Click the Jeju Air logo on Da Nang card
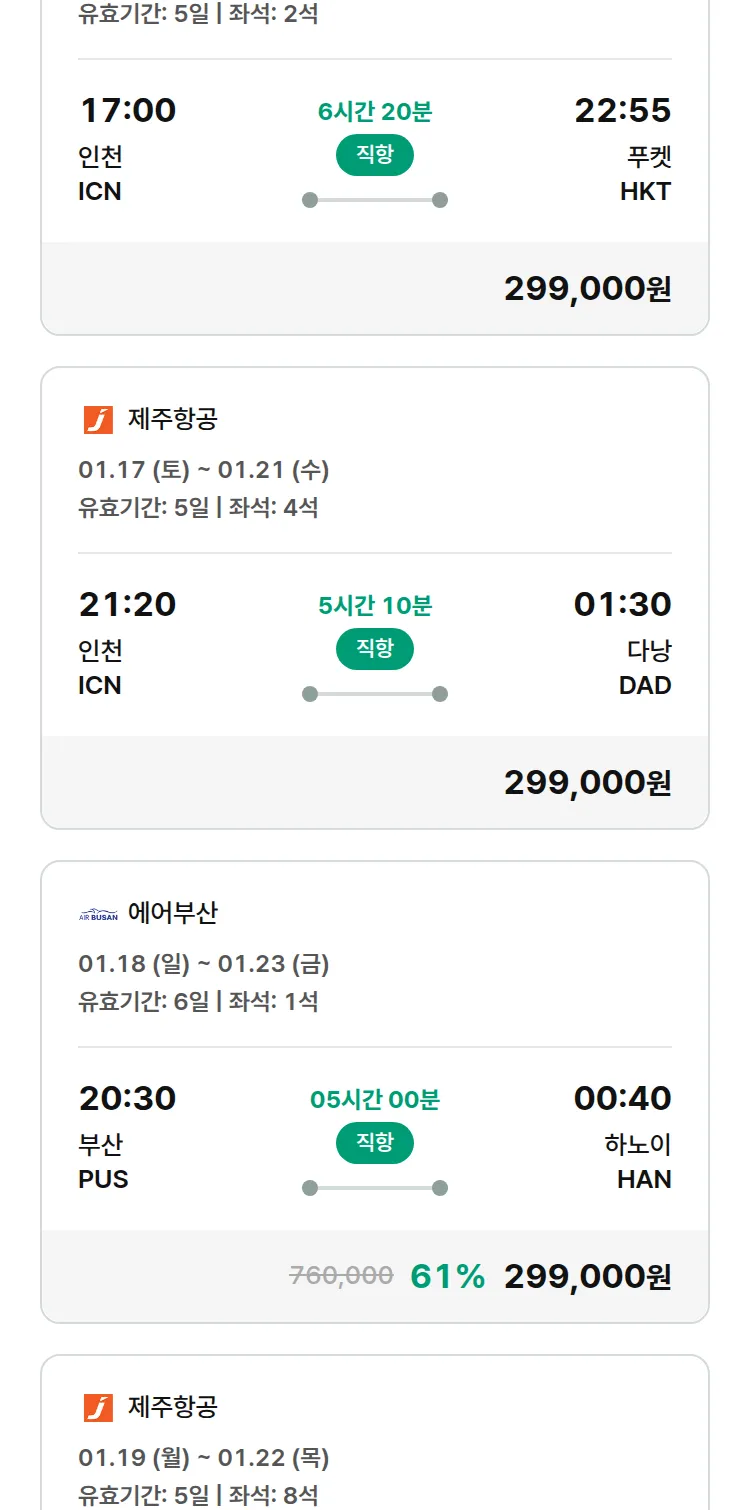The width and height of the screenshot is (750, 1510). (x=98, y=420)
